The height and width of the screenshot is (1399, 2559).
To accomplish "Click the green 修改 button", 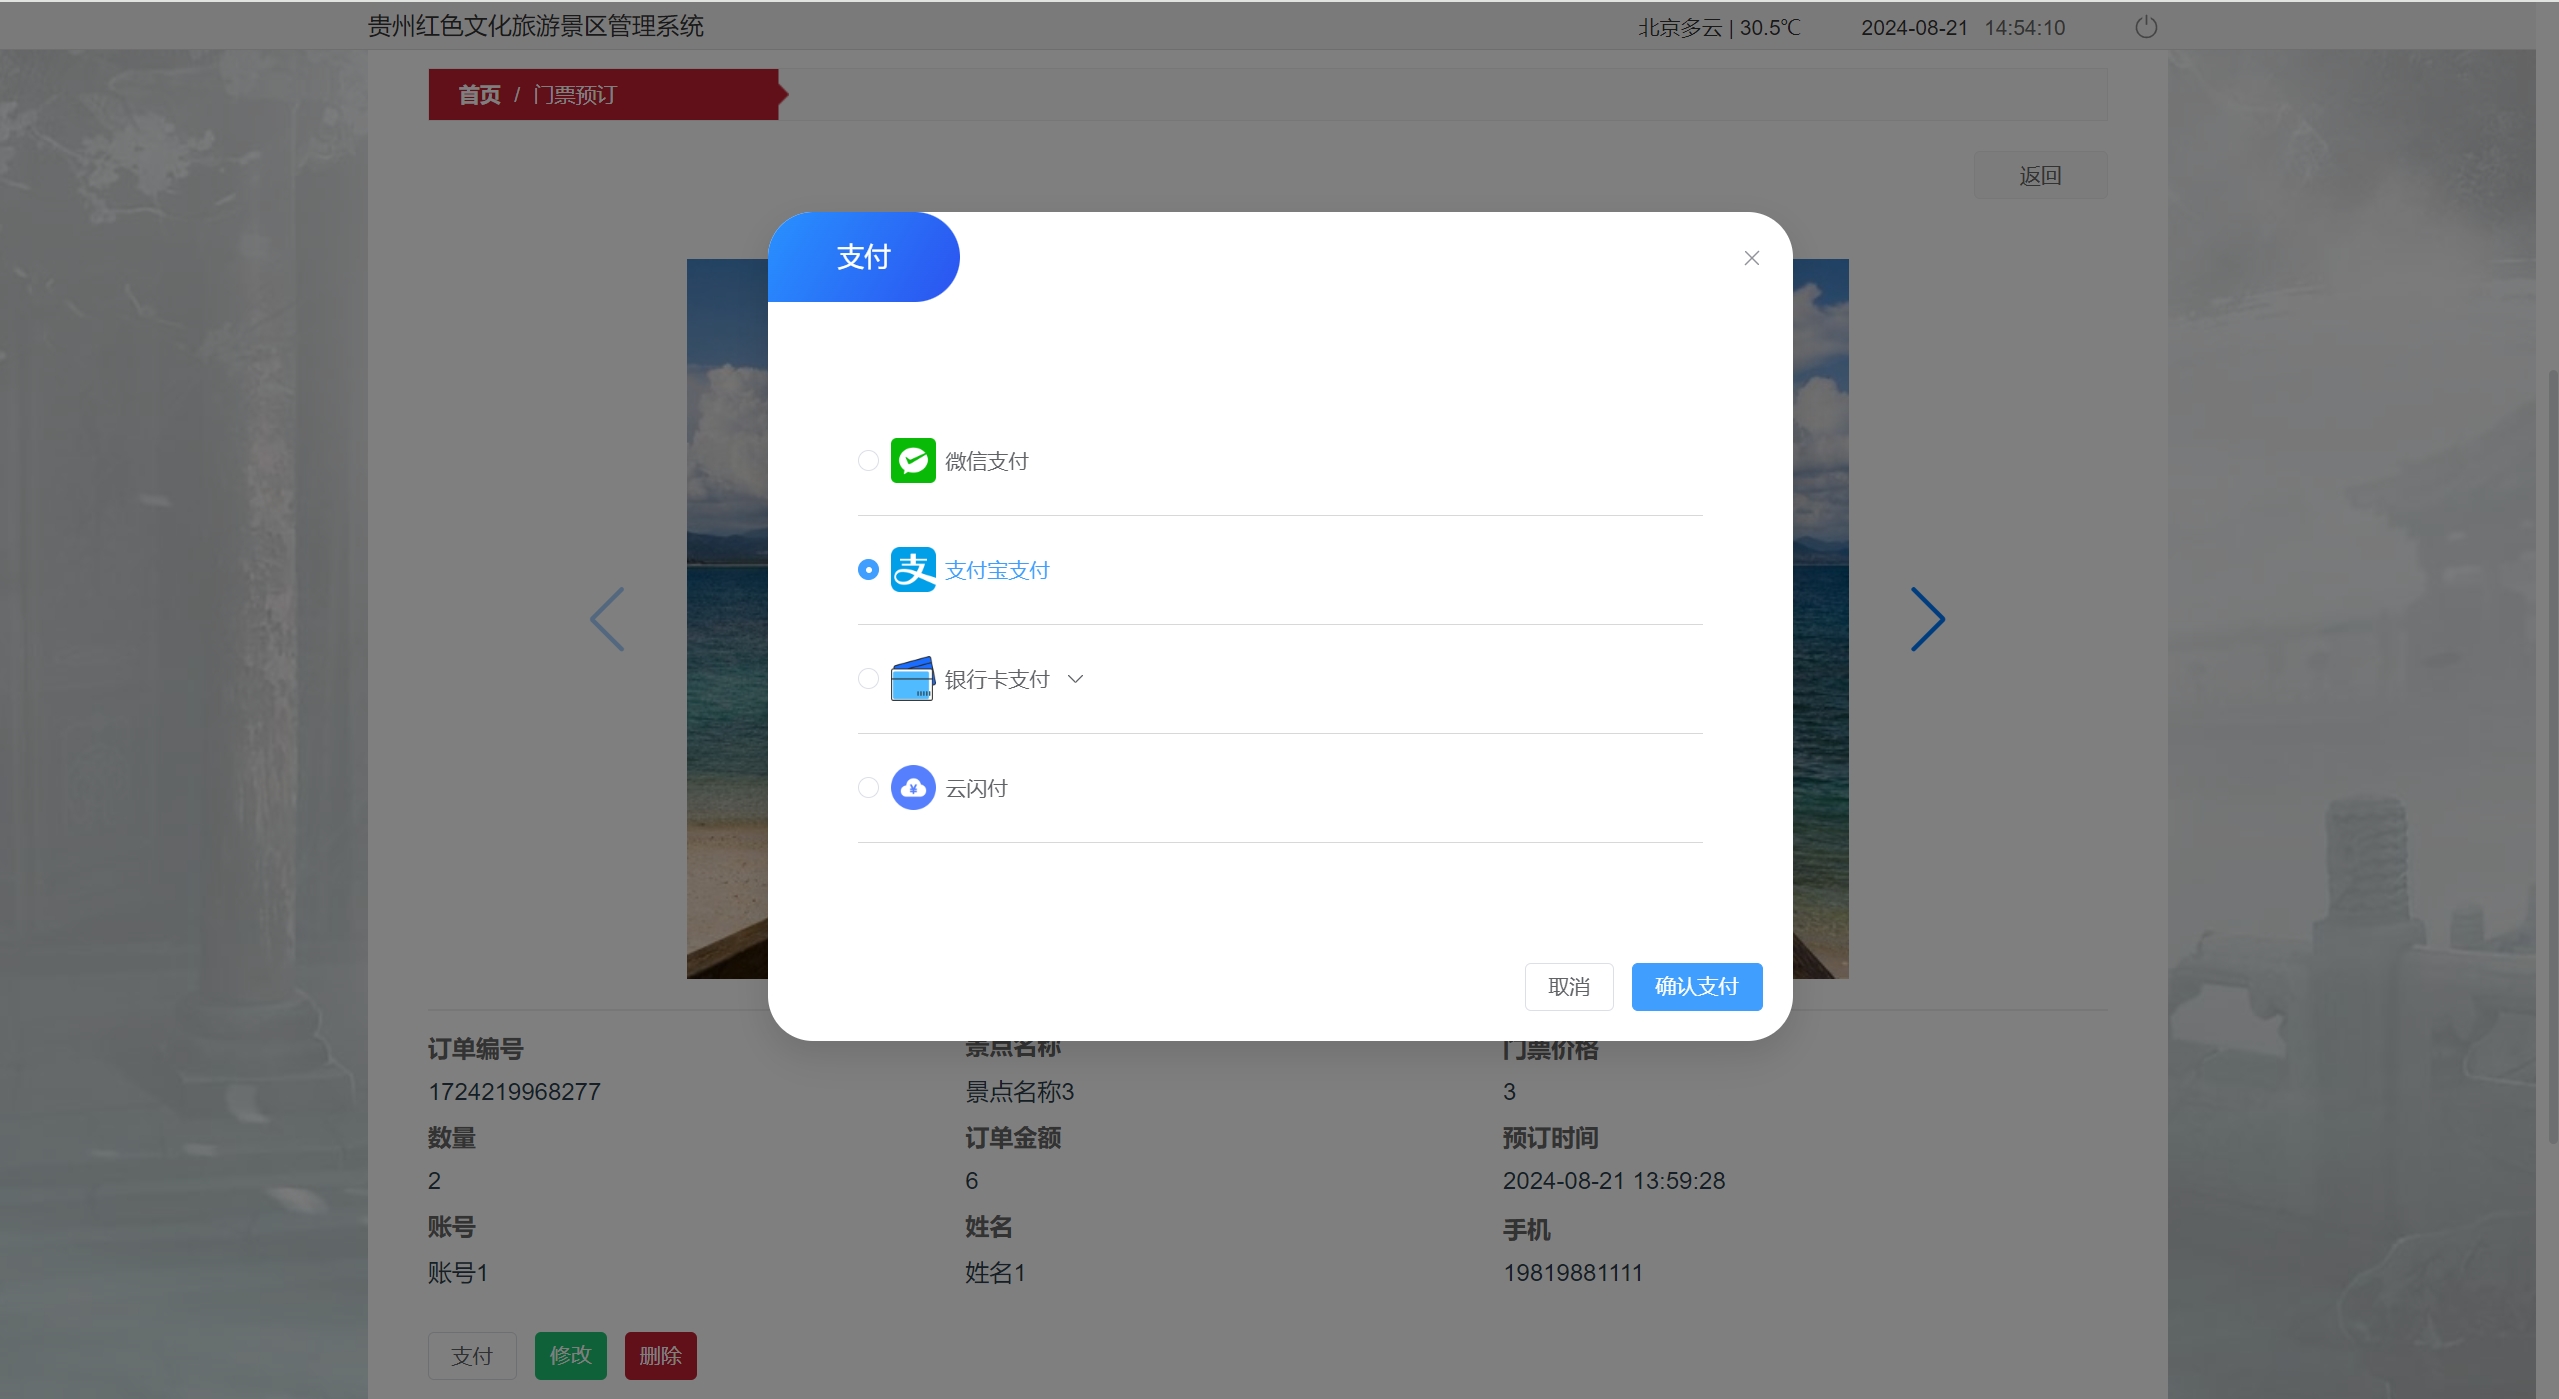I will pos(570,1355).
